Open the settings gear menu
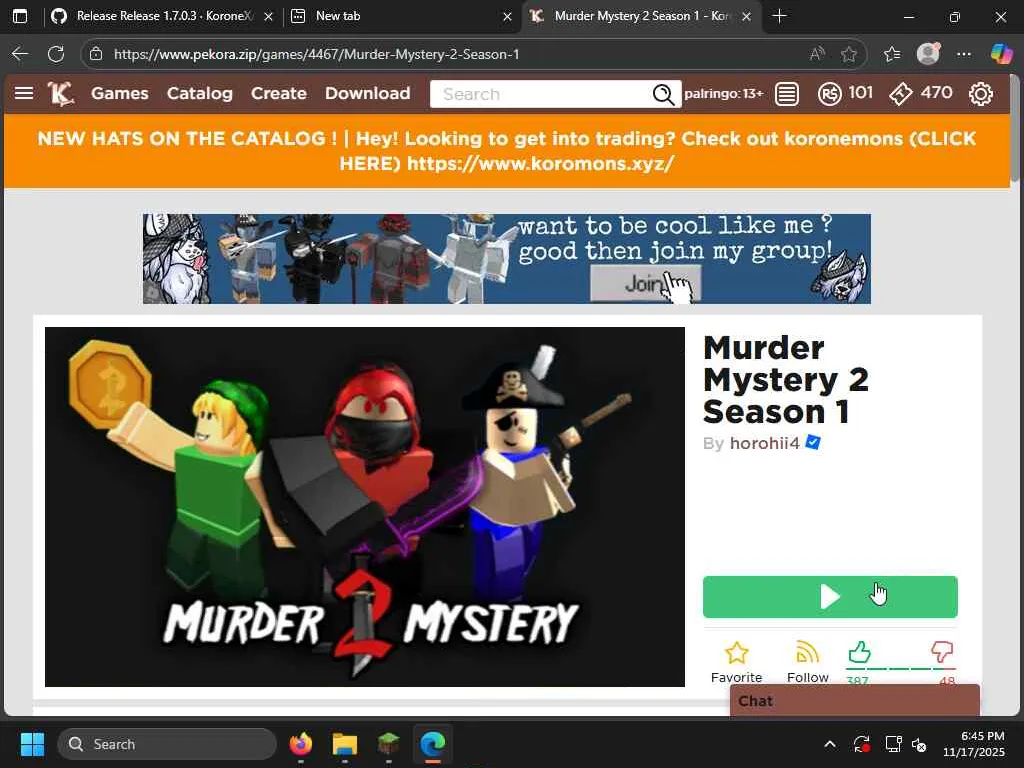Image resolution: width=1024 pixels, height=768 pixels. click(980, 94)
